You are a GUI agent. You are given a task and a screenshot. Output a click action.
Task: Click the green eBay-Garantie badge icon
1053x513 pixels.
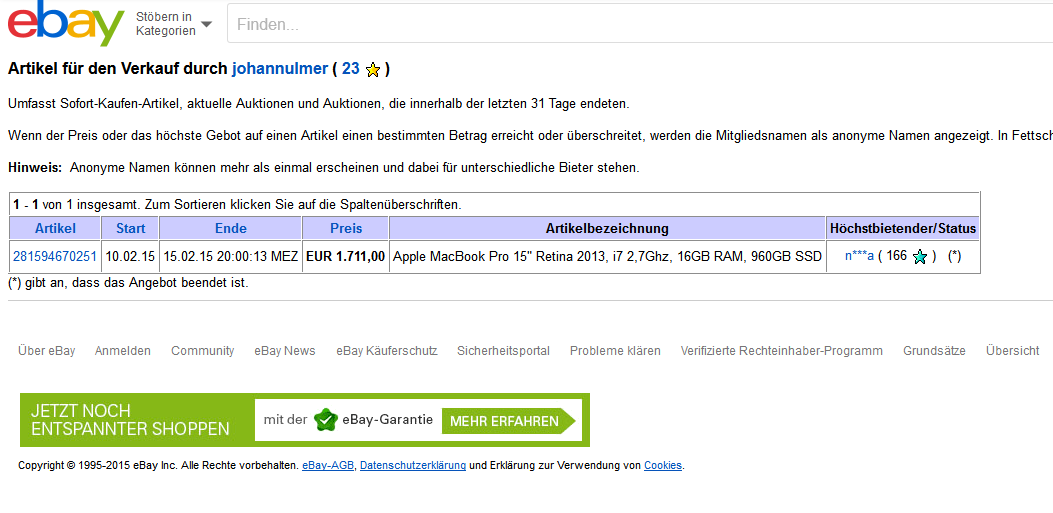[325, 420]
